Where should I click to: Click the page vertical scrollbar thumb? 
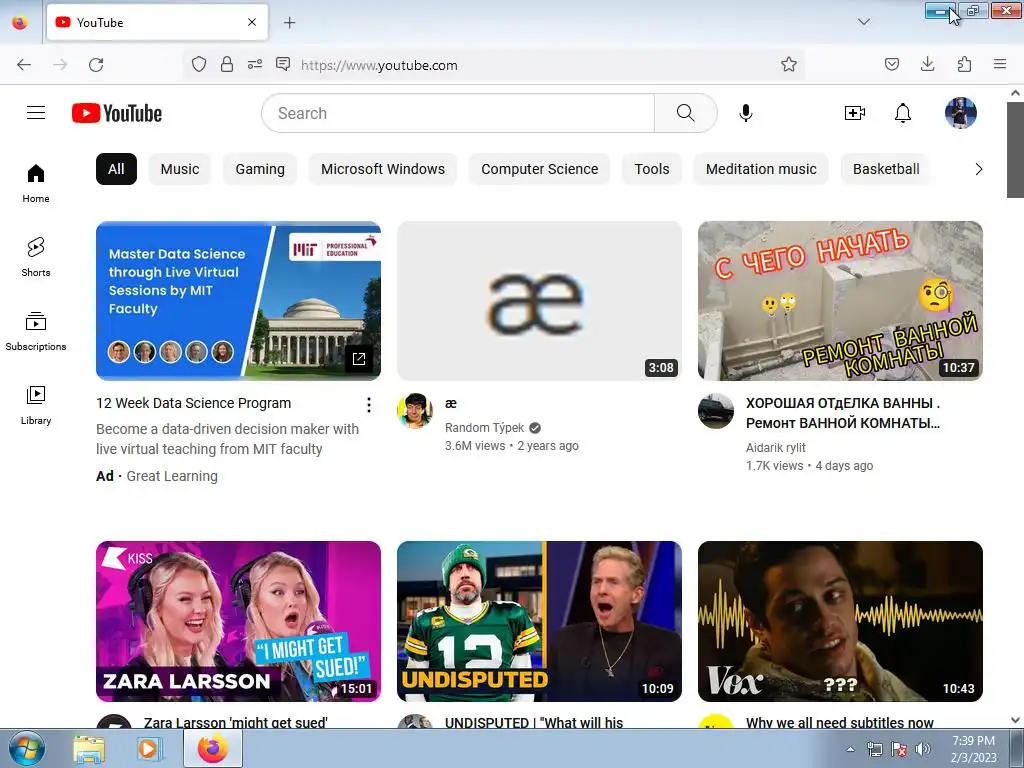click(1015, 150)
